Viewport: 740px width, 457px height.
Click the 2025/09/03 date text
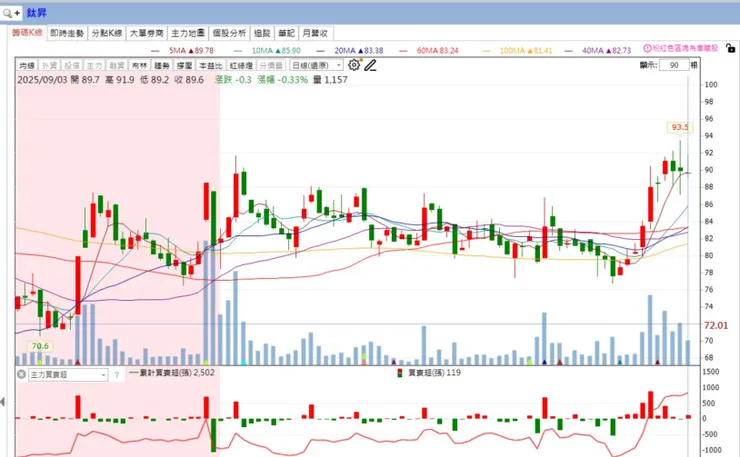click(42, 80)
